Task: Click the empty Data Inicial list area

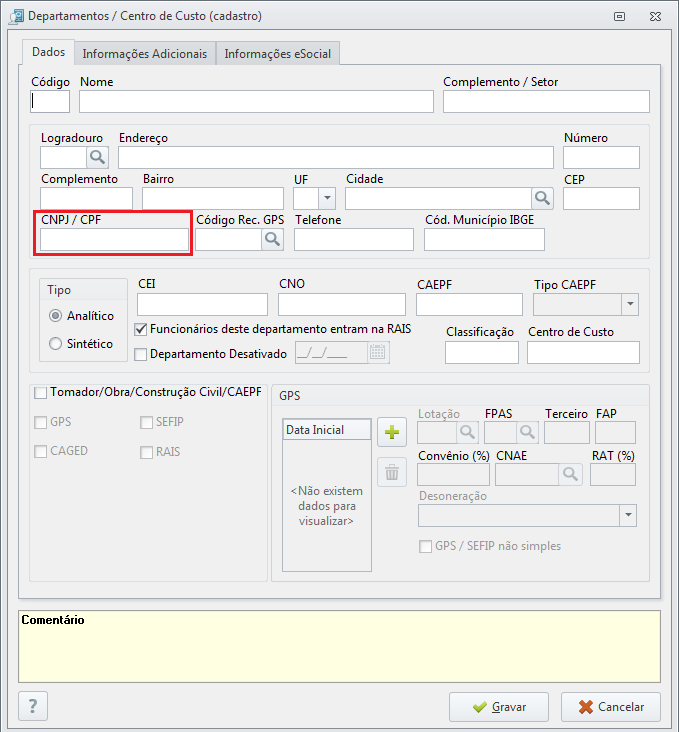Action: tap(326, 505)
